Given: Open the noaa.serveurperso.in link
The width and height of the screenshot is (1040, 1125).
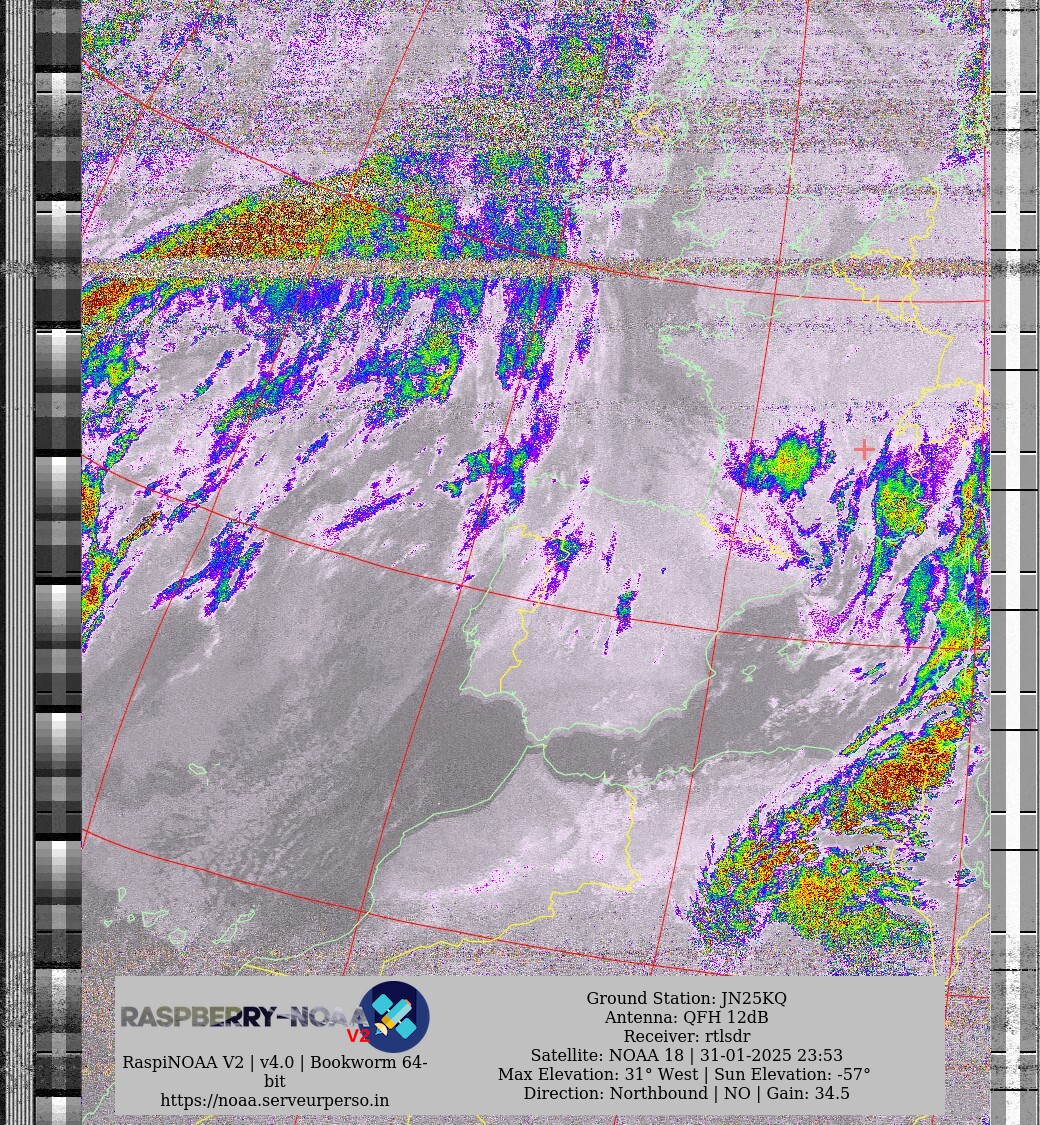Looking at the screenshot, I should 274,1100.
